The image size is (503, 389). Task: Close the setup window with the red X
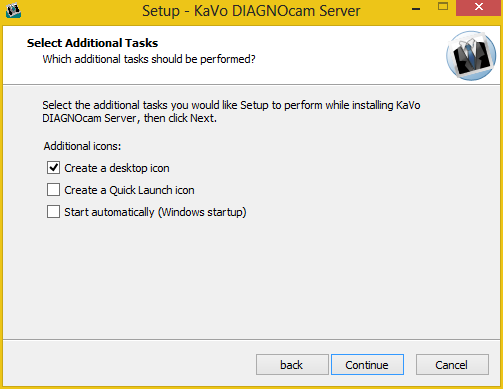click(479, 7)
